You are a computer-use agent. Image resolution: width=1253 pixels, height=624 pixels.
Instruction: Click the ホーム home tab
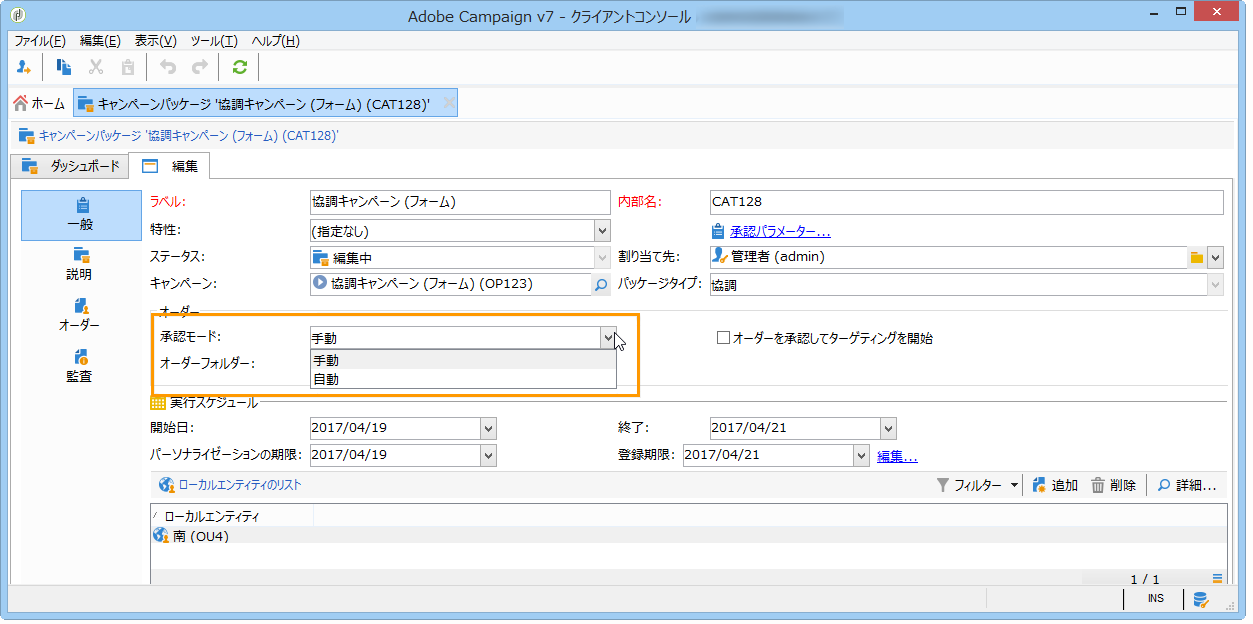(x=39, y=104)
